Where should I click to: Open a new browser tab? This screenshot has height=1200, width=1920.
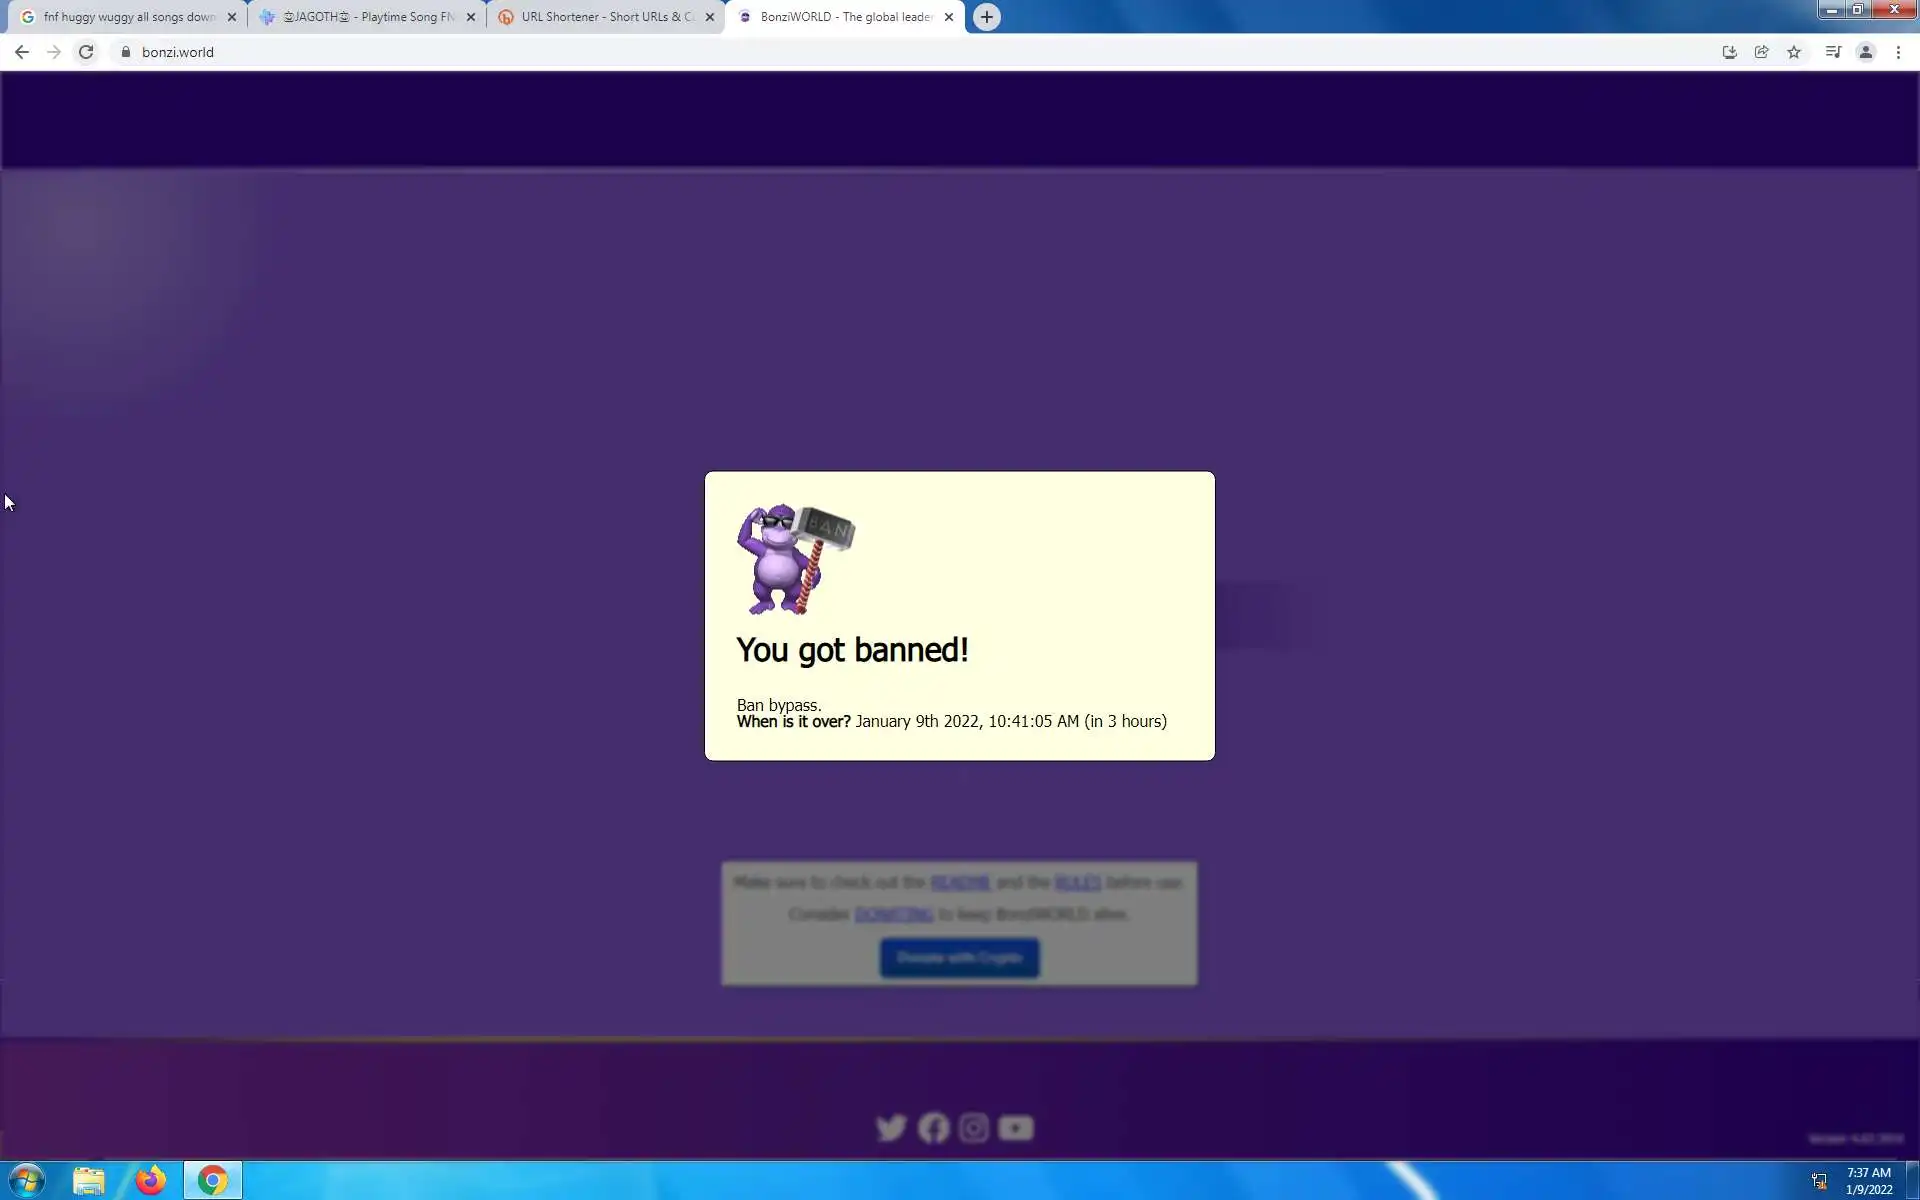pos(986,17)
